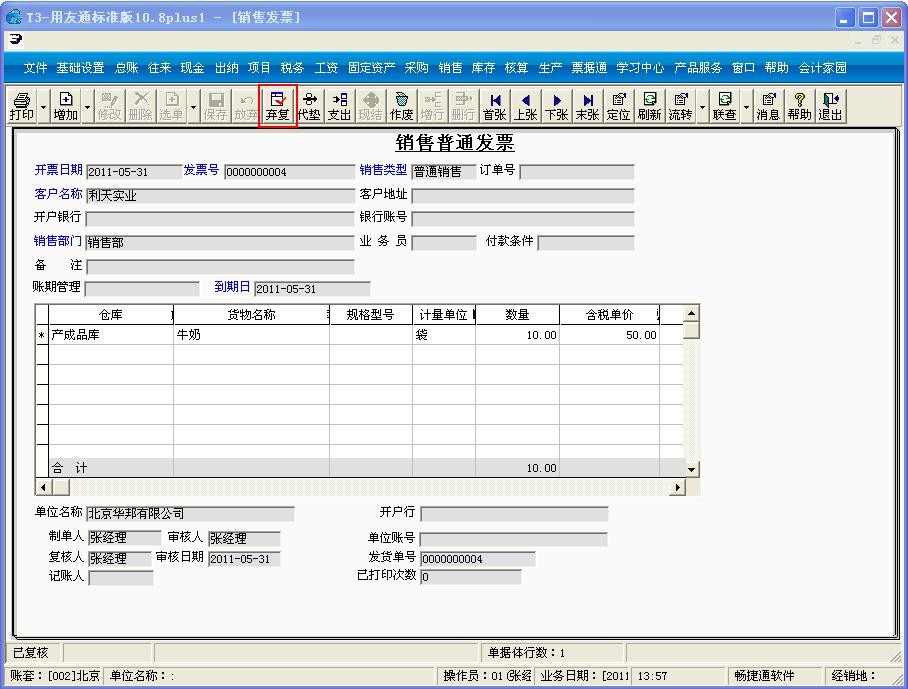Click the 删行 delete-row toolbar icon

[463, 106]
